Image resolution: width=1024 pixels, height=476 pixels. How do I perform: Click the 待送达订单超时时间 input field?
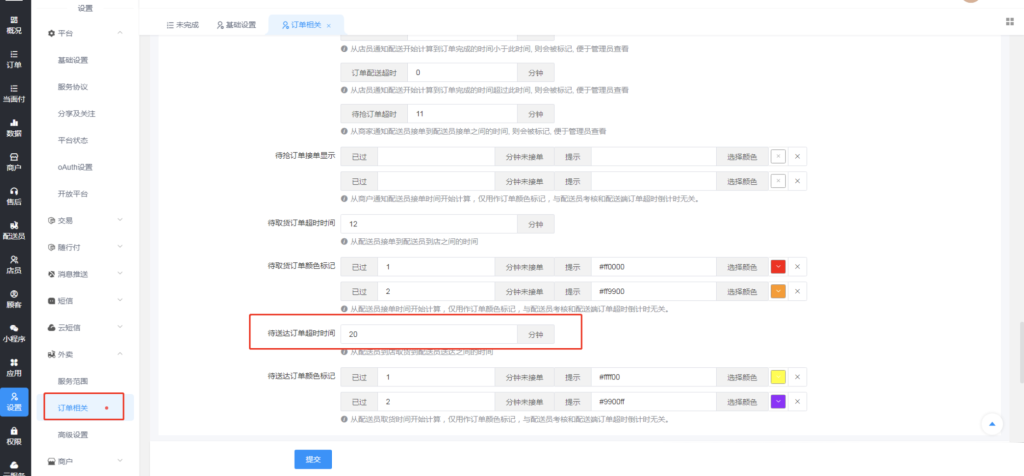[427, 335]
